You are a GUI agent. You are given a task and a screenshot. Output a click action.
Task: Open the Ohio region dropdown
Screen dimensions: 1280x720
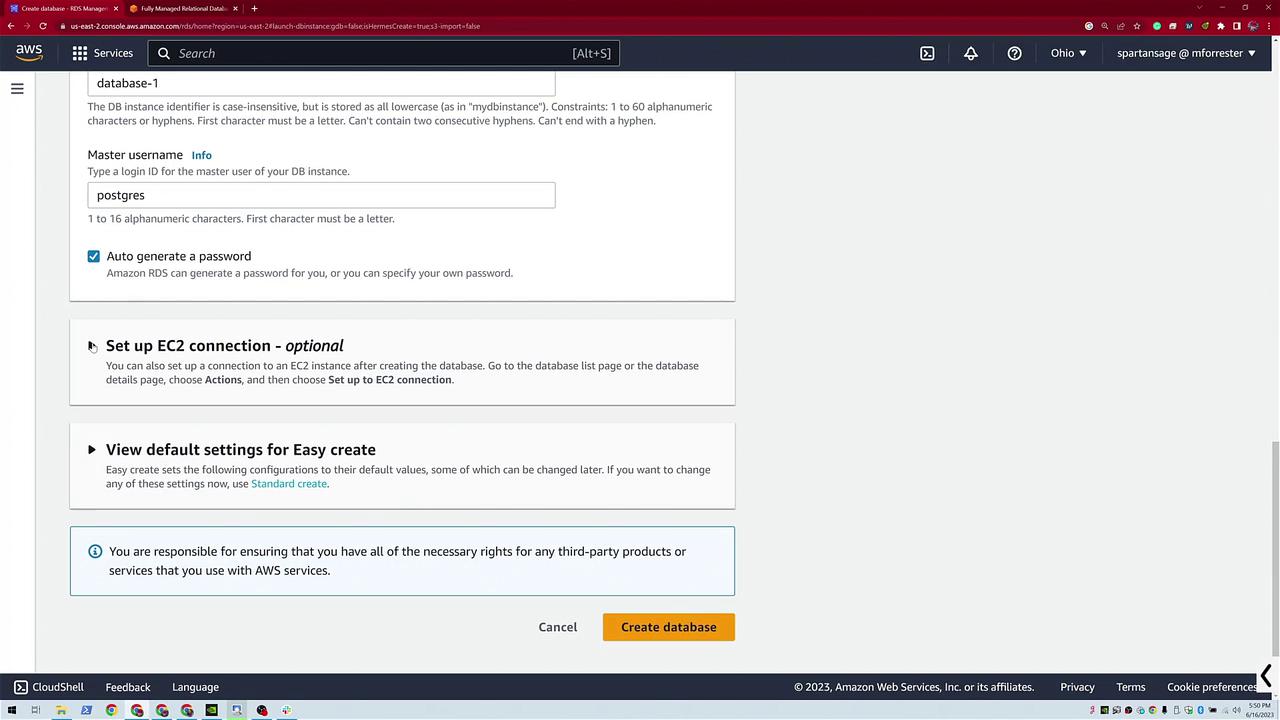(1068, 53)
